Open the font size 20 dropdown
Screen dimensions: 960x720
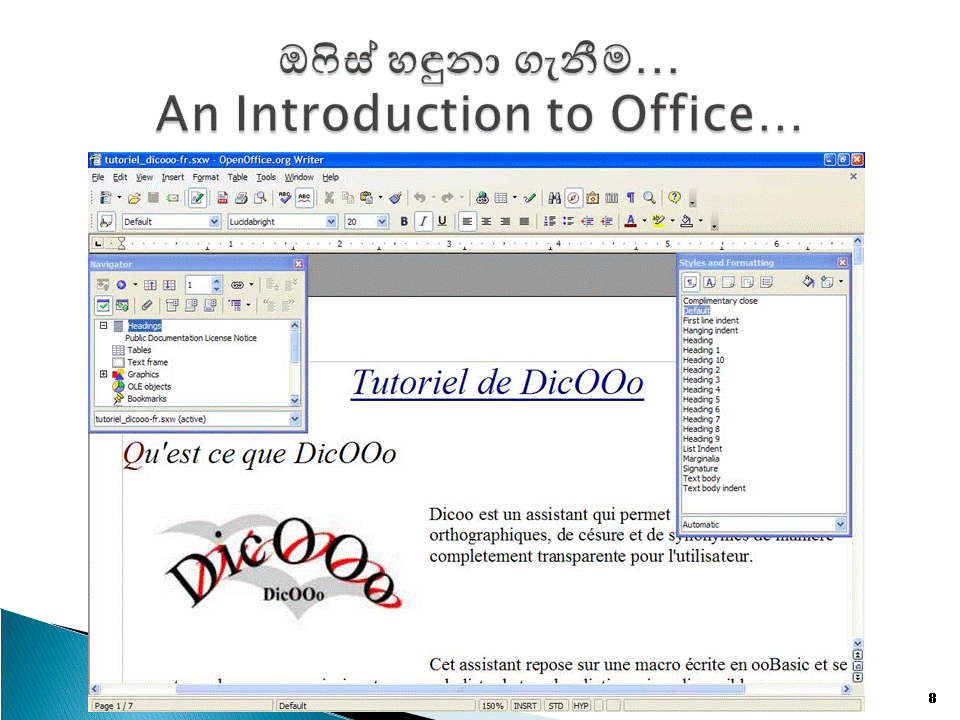point(382,222)
